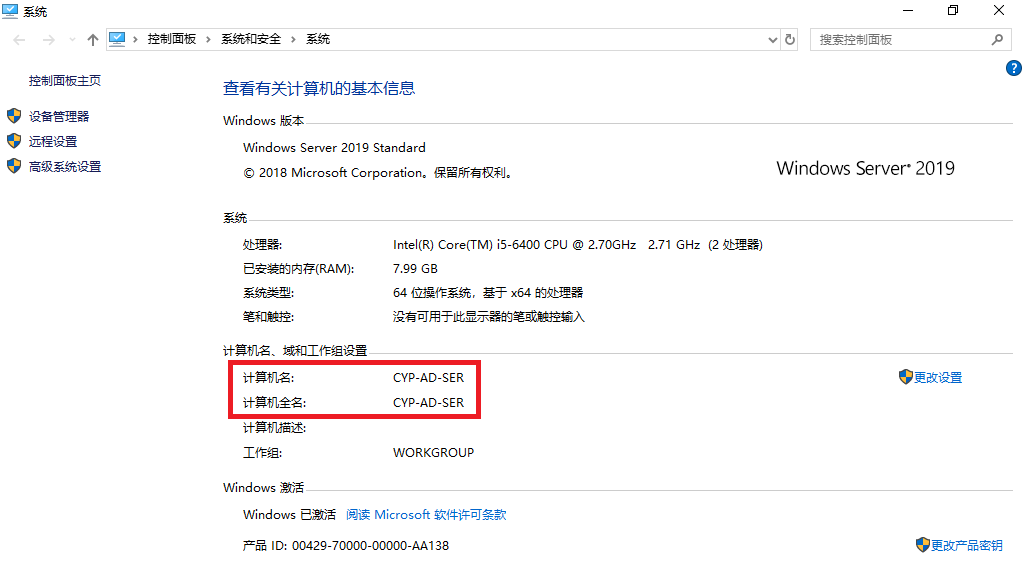The height and width of the screenshot is (569, 1025).
Task: Click shield icon beside 远程设置
Action: click(x=14, y=141)
